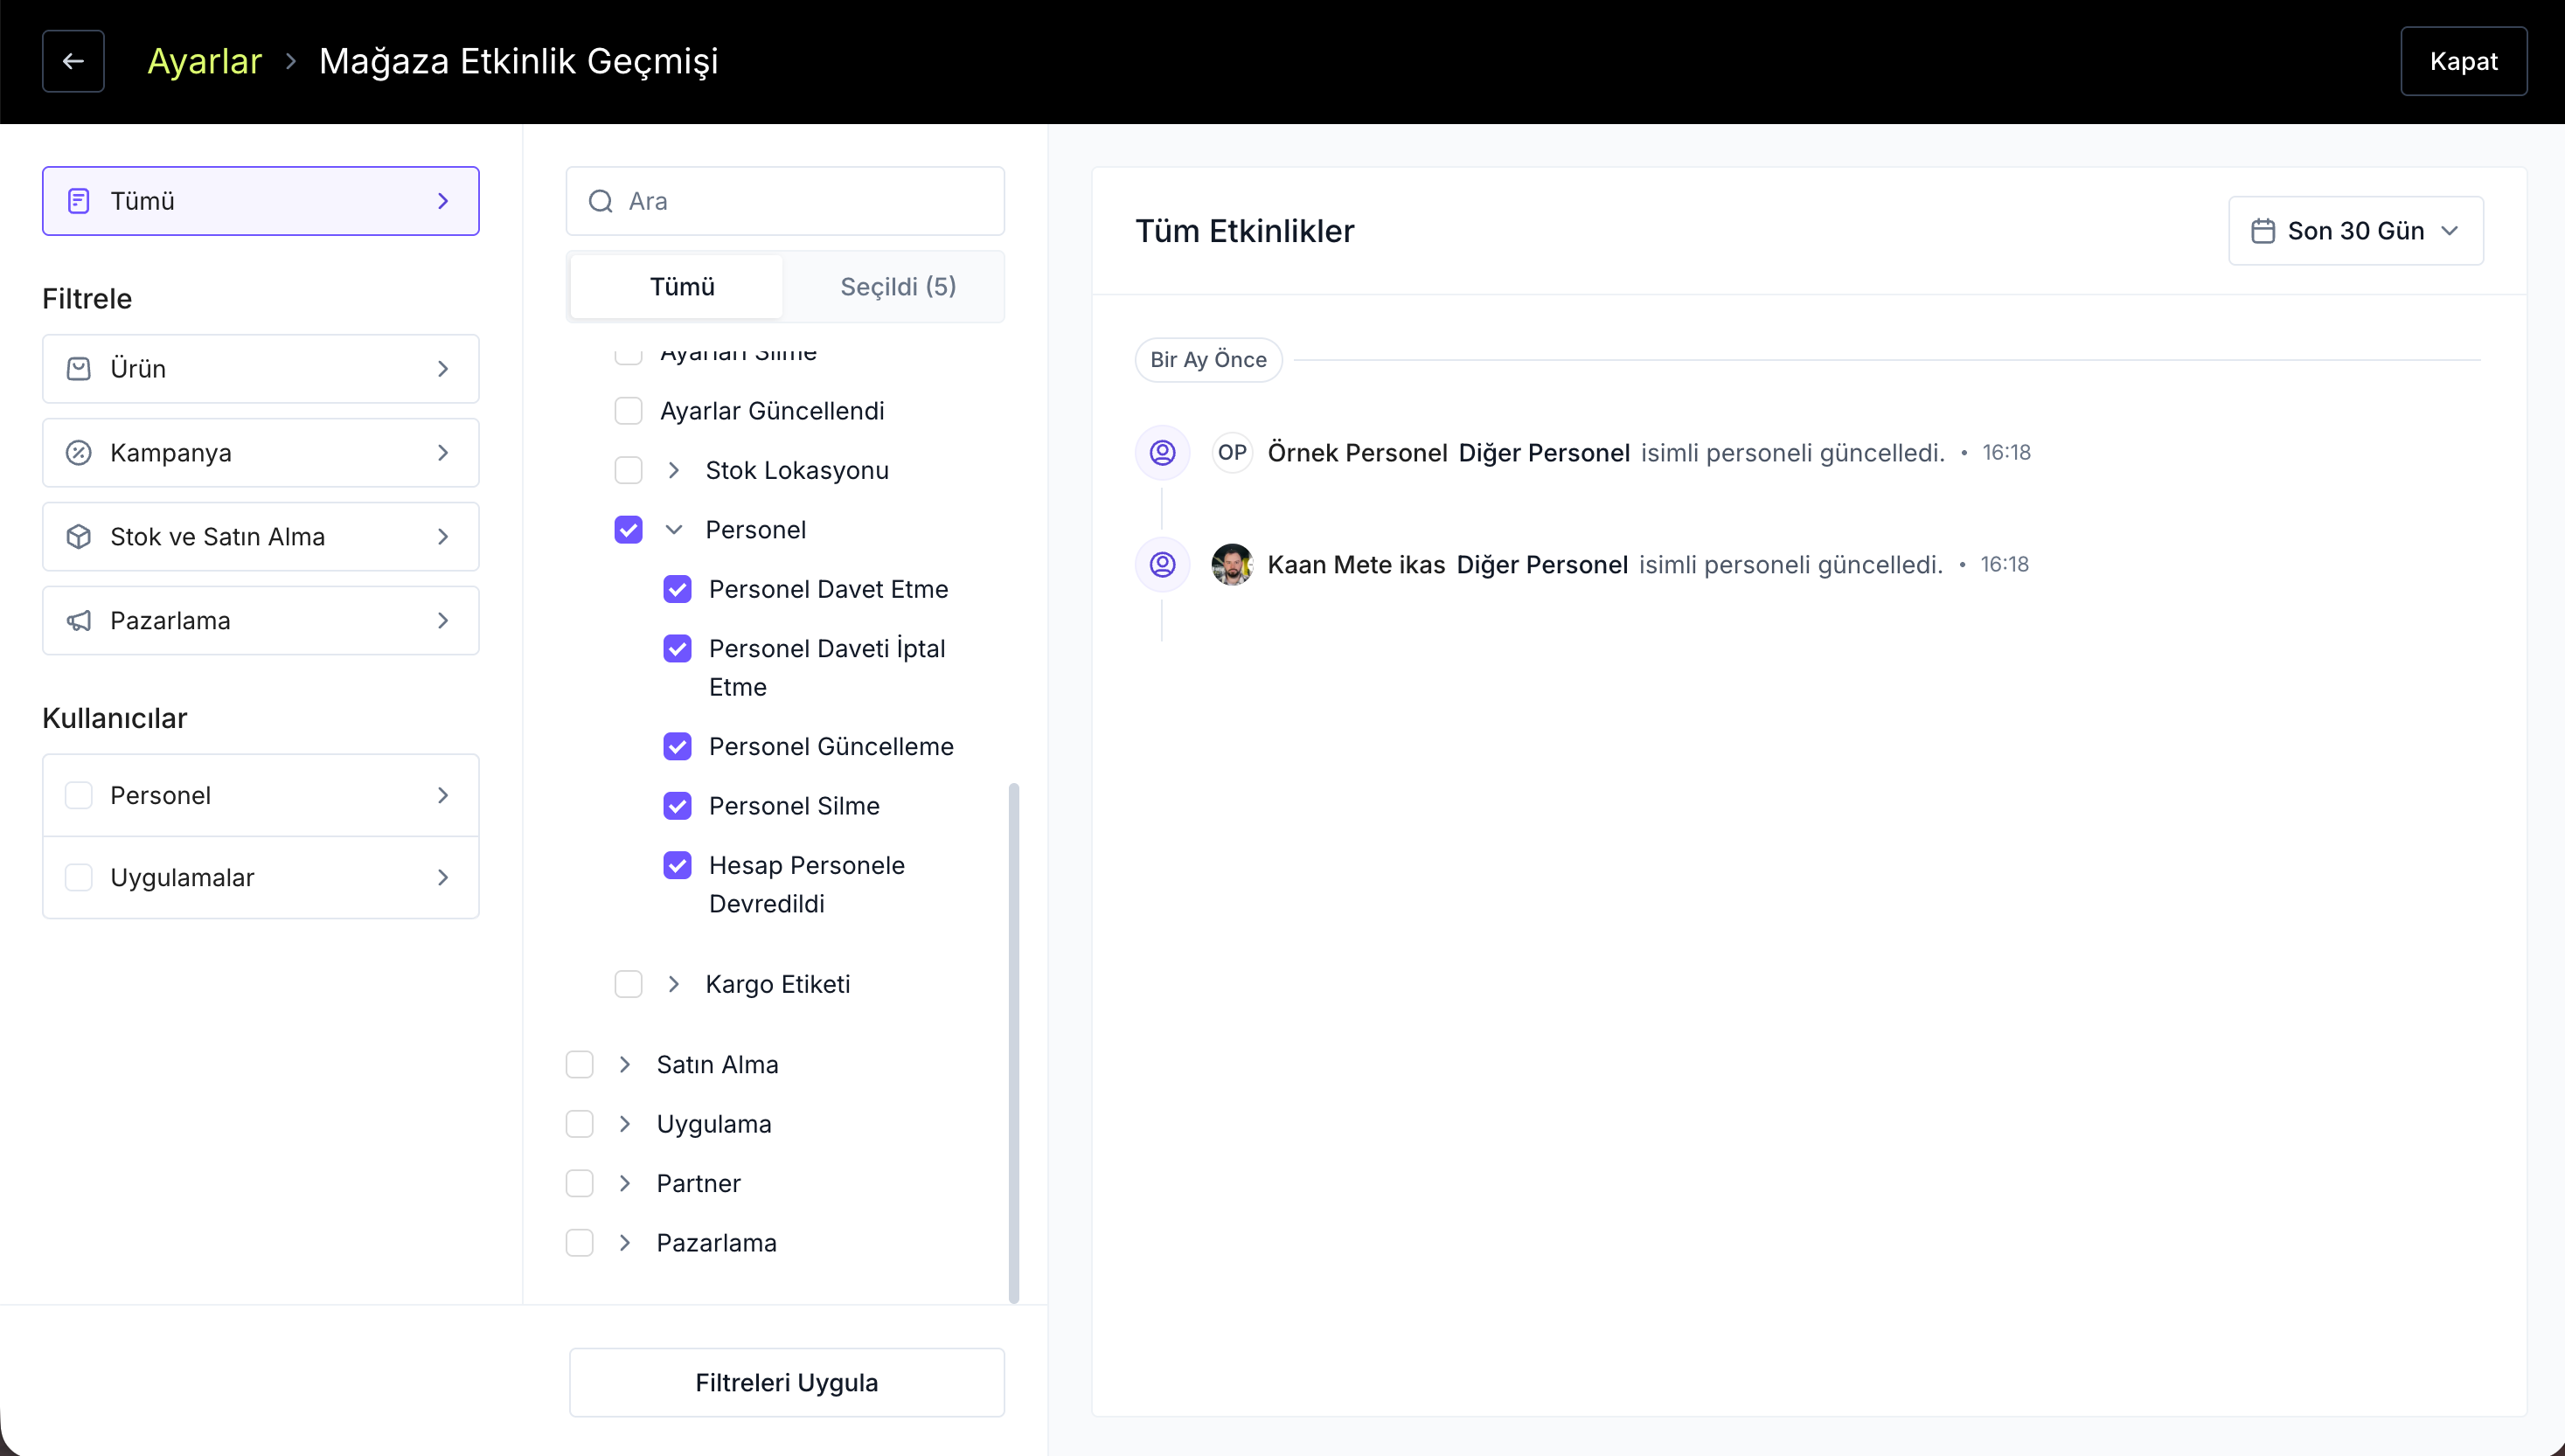2565x1456 pixels.
Task: Uncheck Personel Daveti İptal Etme checkbox
Action: coord(677,649)
